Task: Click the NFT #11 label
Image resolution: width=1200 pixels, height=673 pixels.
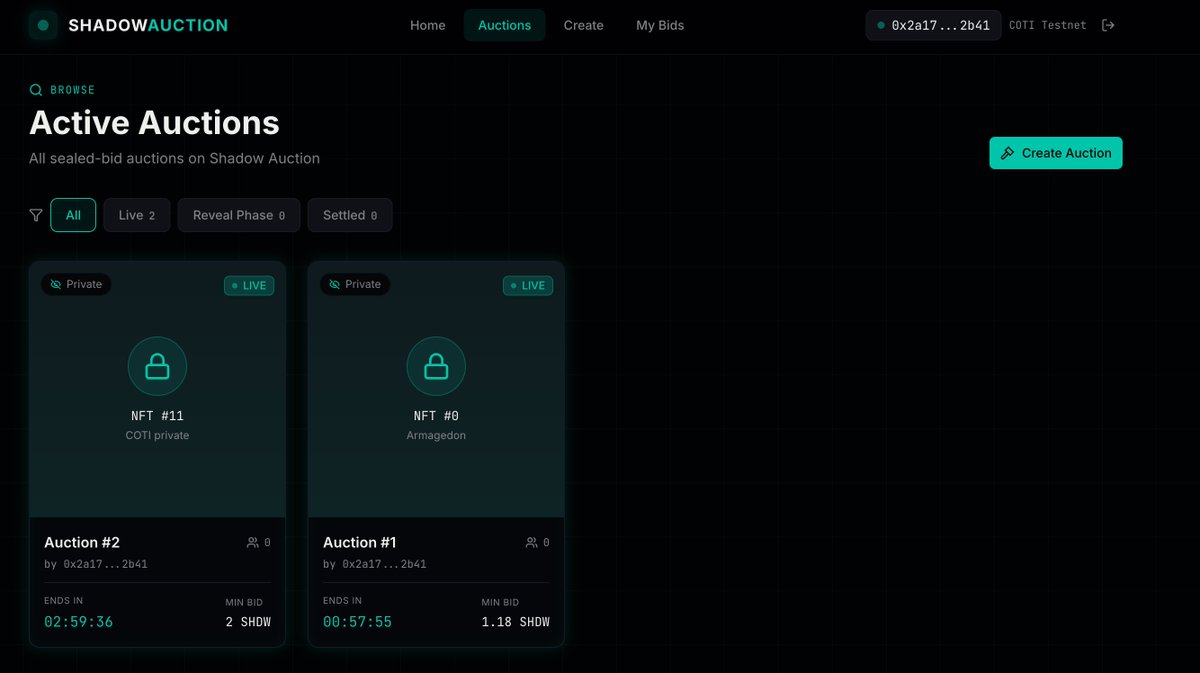Action: coord(158,416)
